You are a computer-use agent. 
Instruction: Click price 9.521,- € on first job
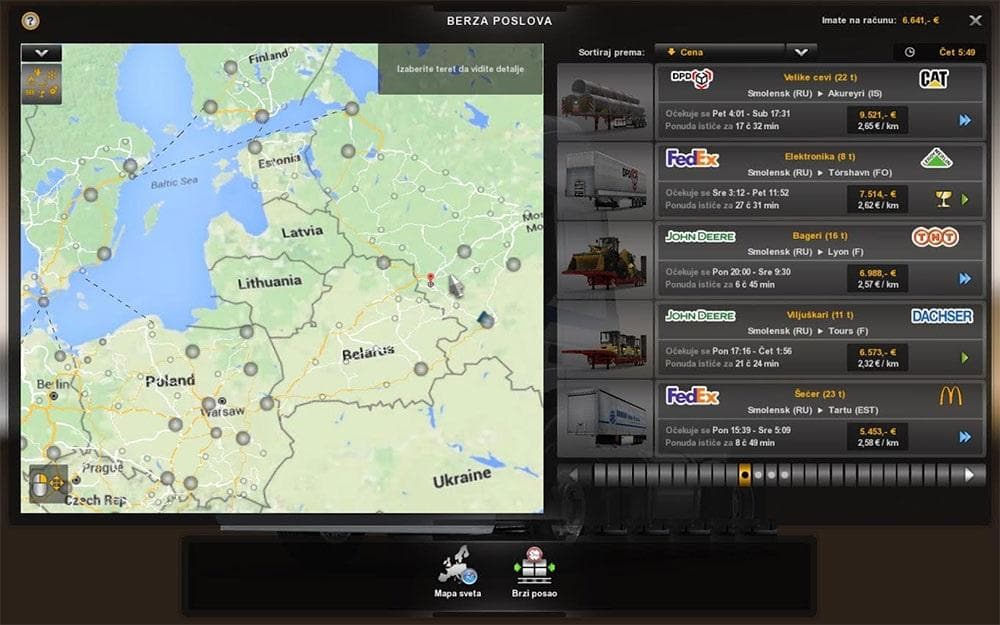[877, 115]
